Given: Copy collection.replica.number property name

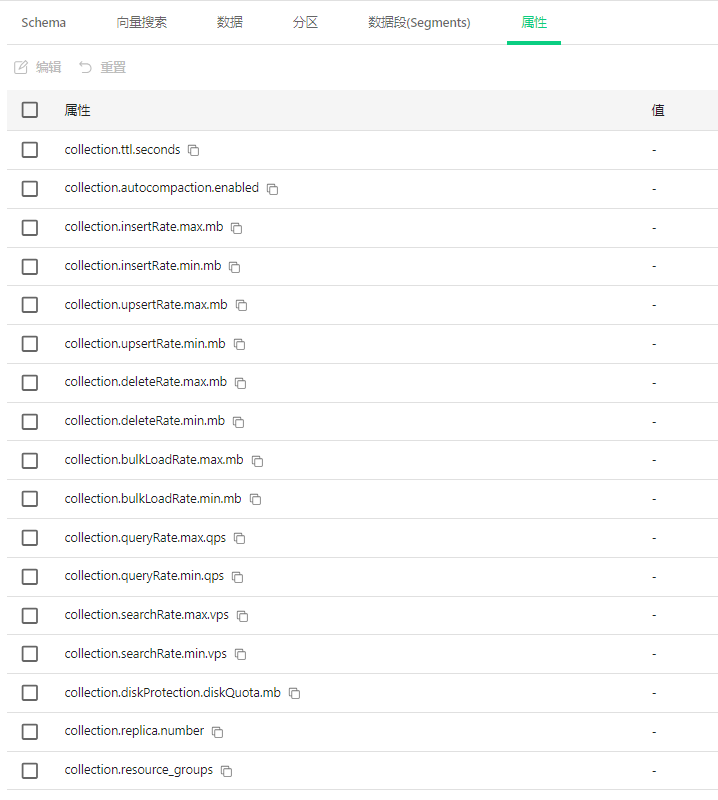Looking at the screenshot, I should pyautogui.click(x=217, y=732).
